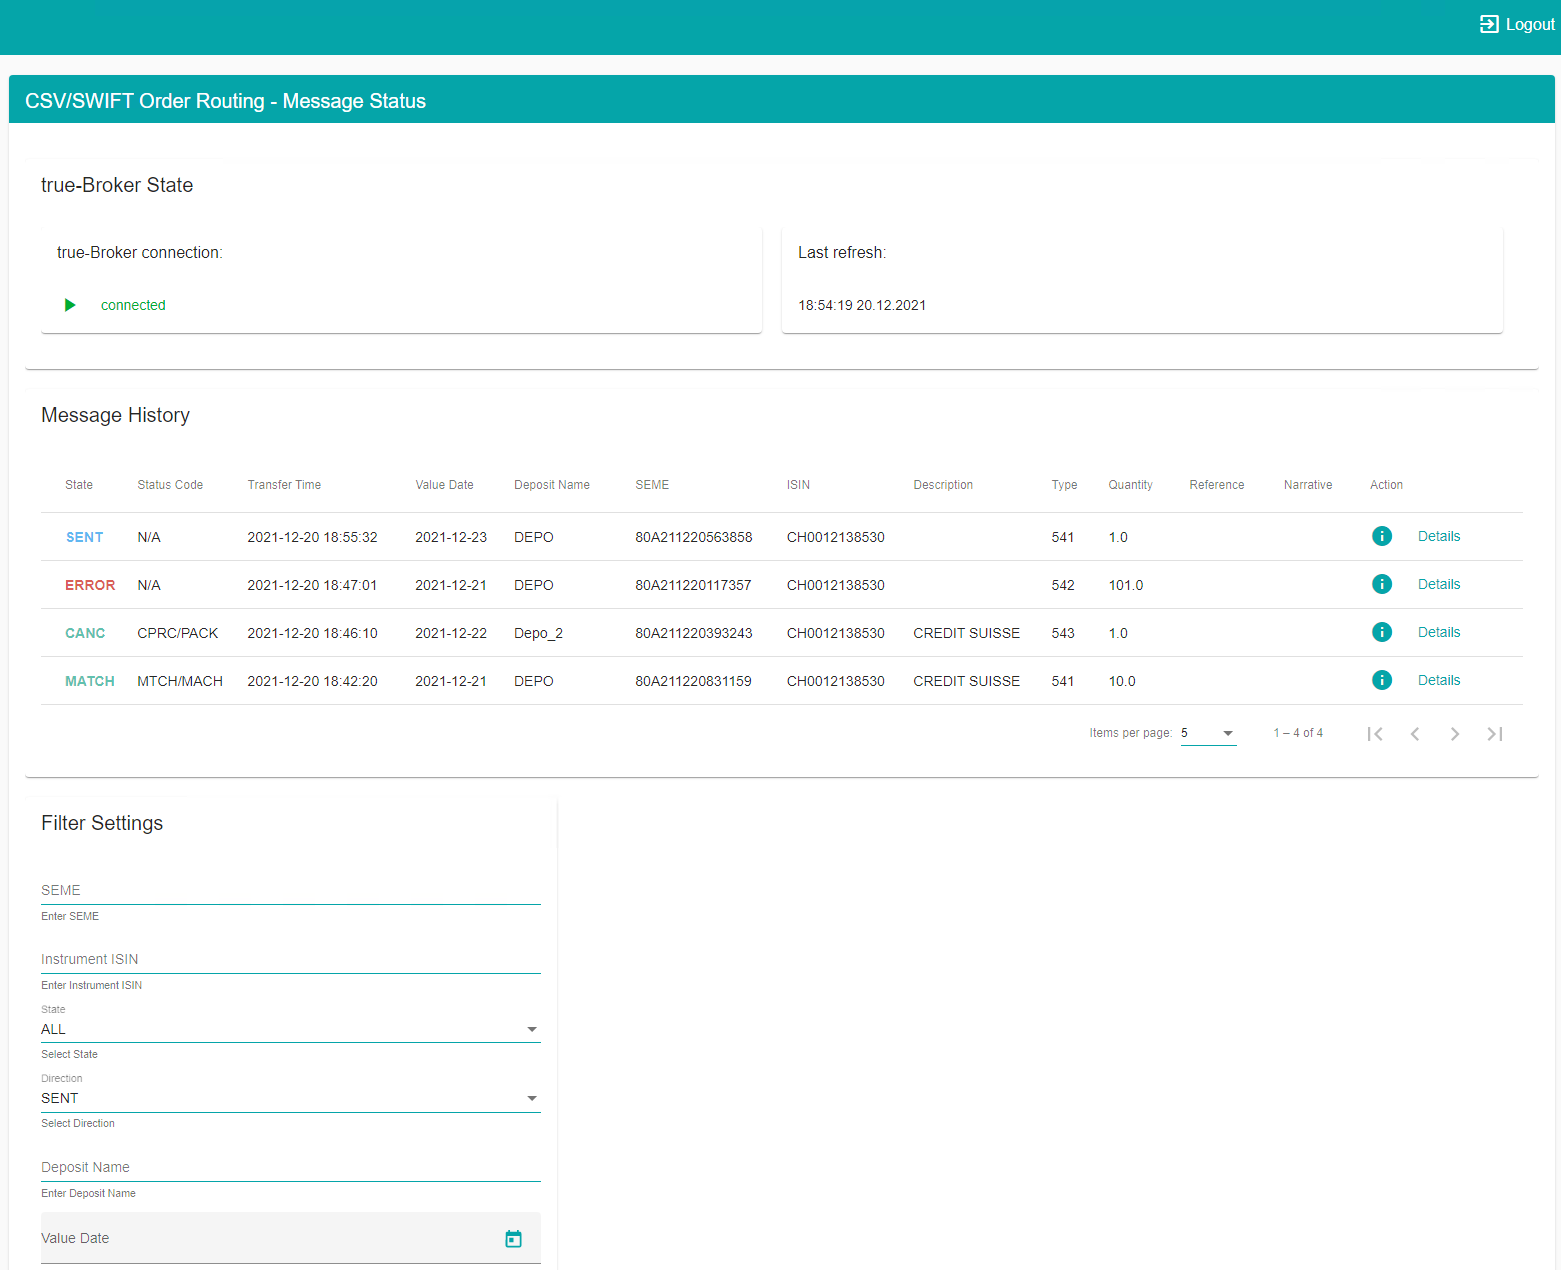Screen dimensions: 1561x1270
Task: Click CREDIT SUISSE in the CANC row
Action: 967,633
